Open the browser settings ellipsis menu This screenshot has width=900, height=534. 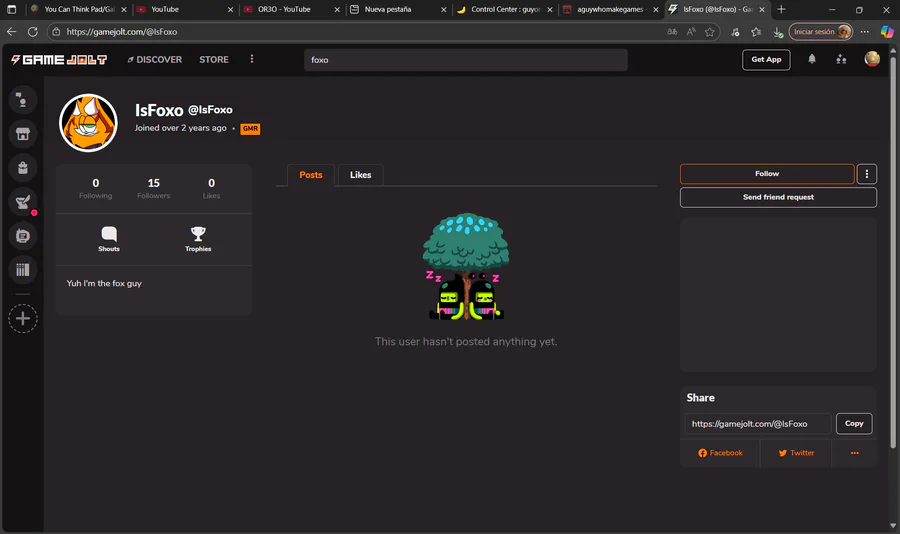tap(864, 32)
